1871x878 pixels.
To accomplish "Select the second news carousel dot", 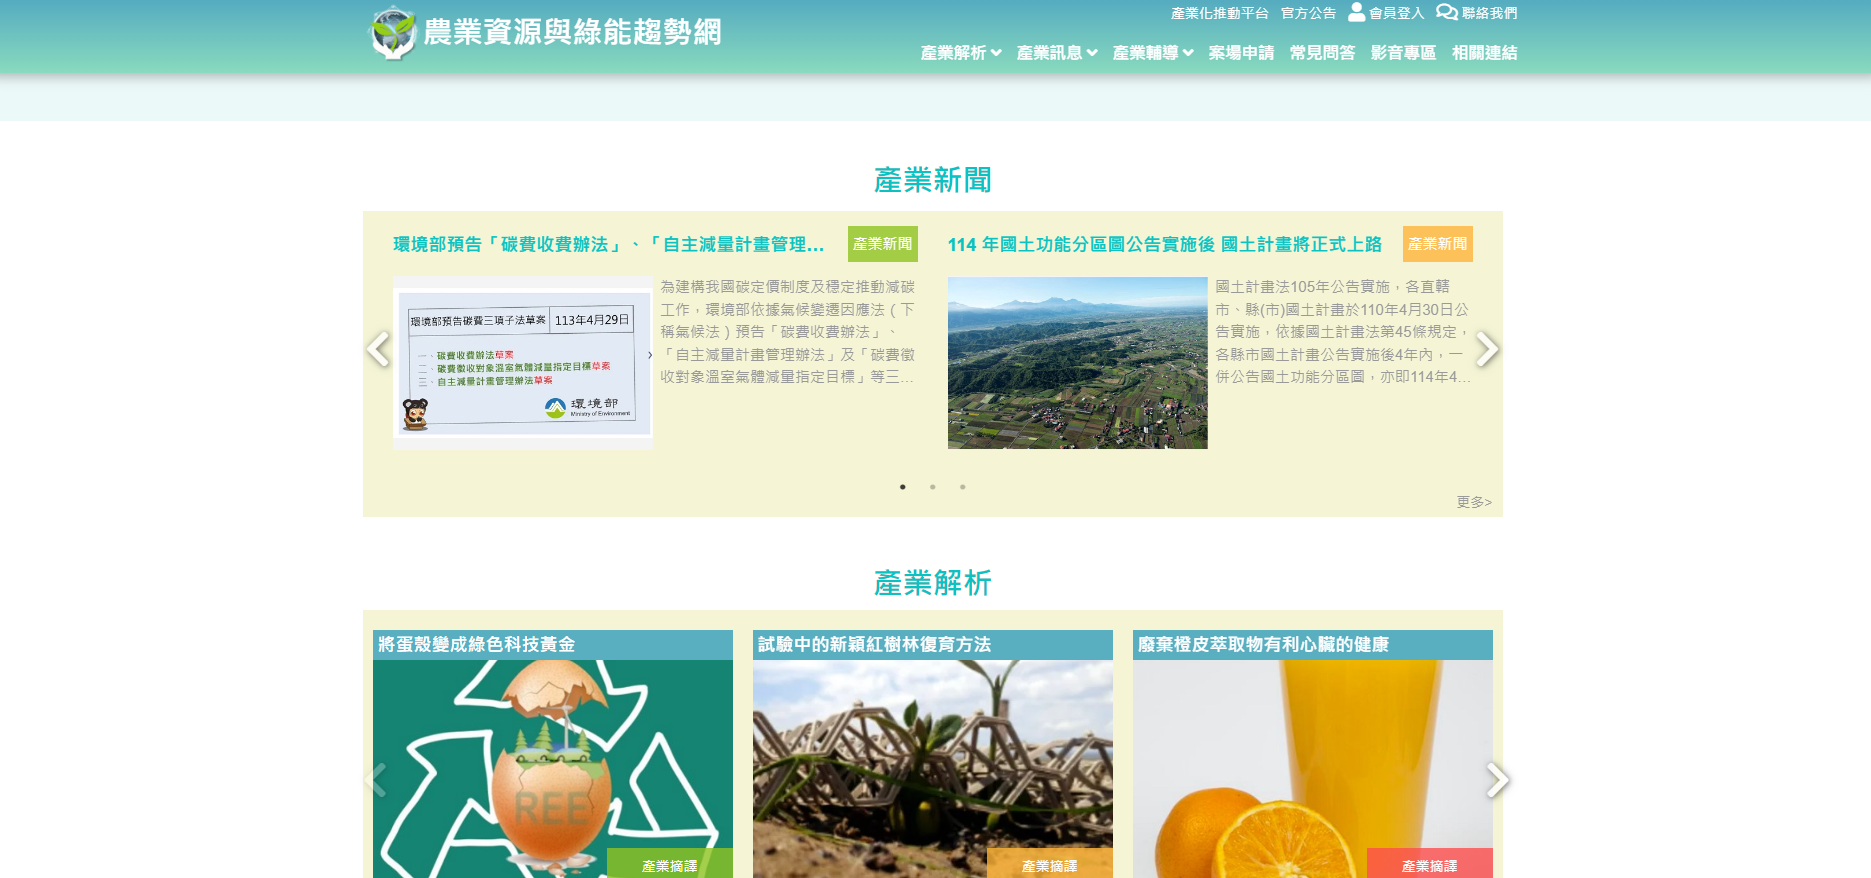I will [933, 487].
